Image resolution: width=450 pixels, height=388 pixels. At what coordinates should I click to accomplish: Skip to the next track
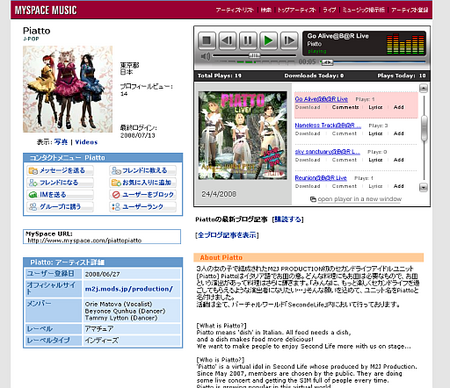(x=289, y=41)
